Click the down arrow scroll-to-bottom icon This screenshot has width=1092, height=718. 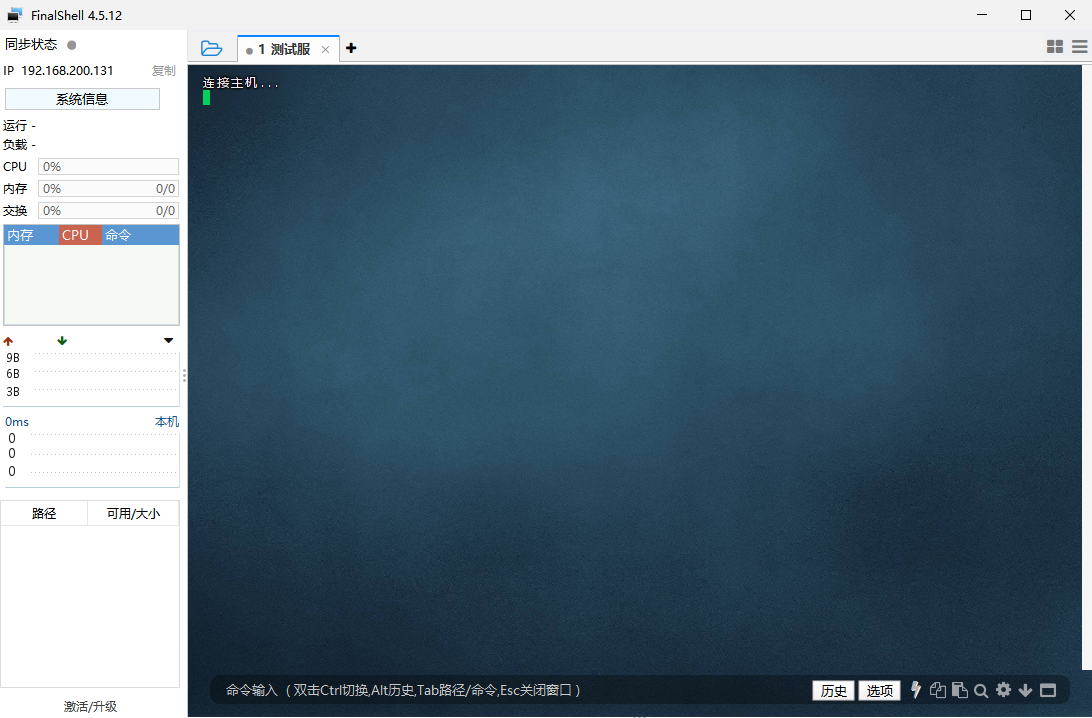click(1025, 690)
